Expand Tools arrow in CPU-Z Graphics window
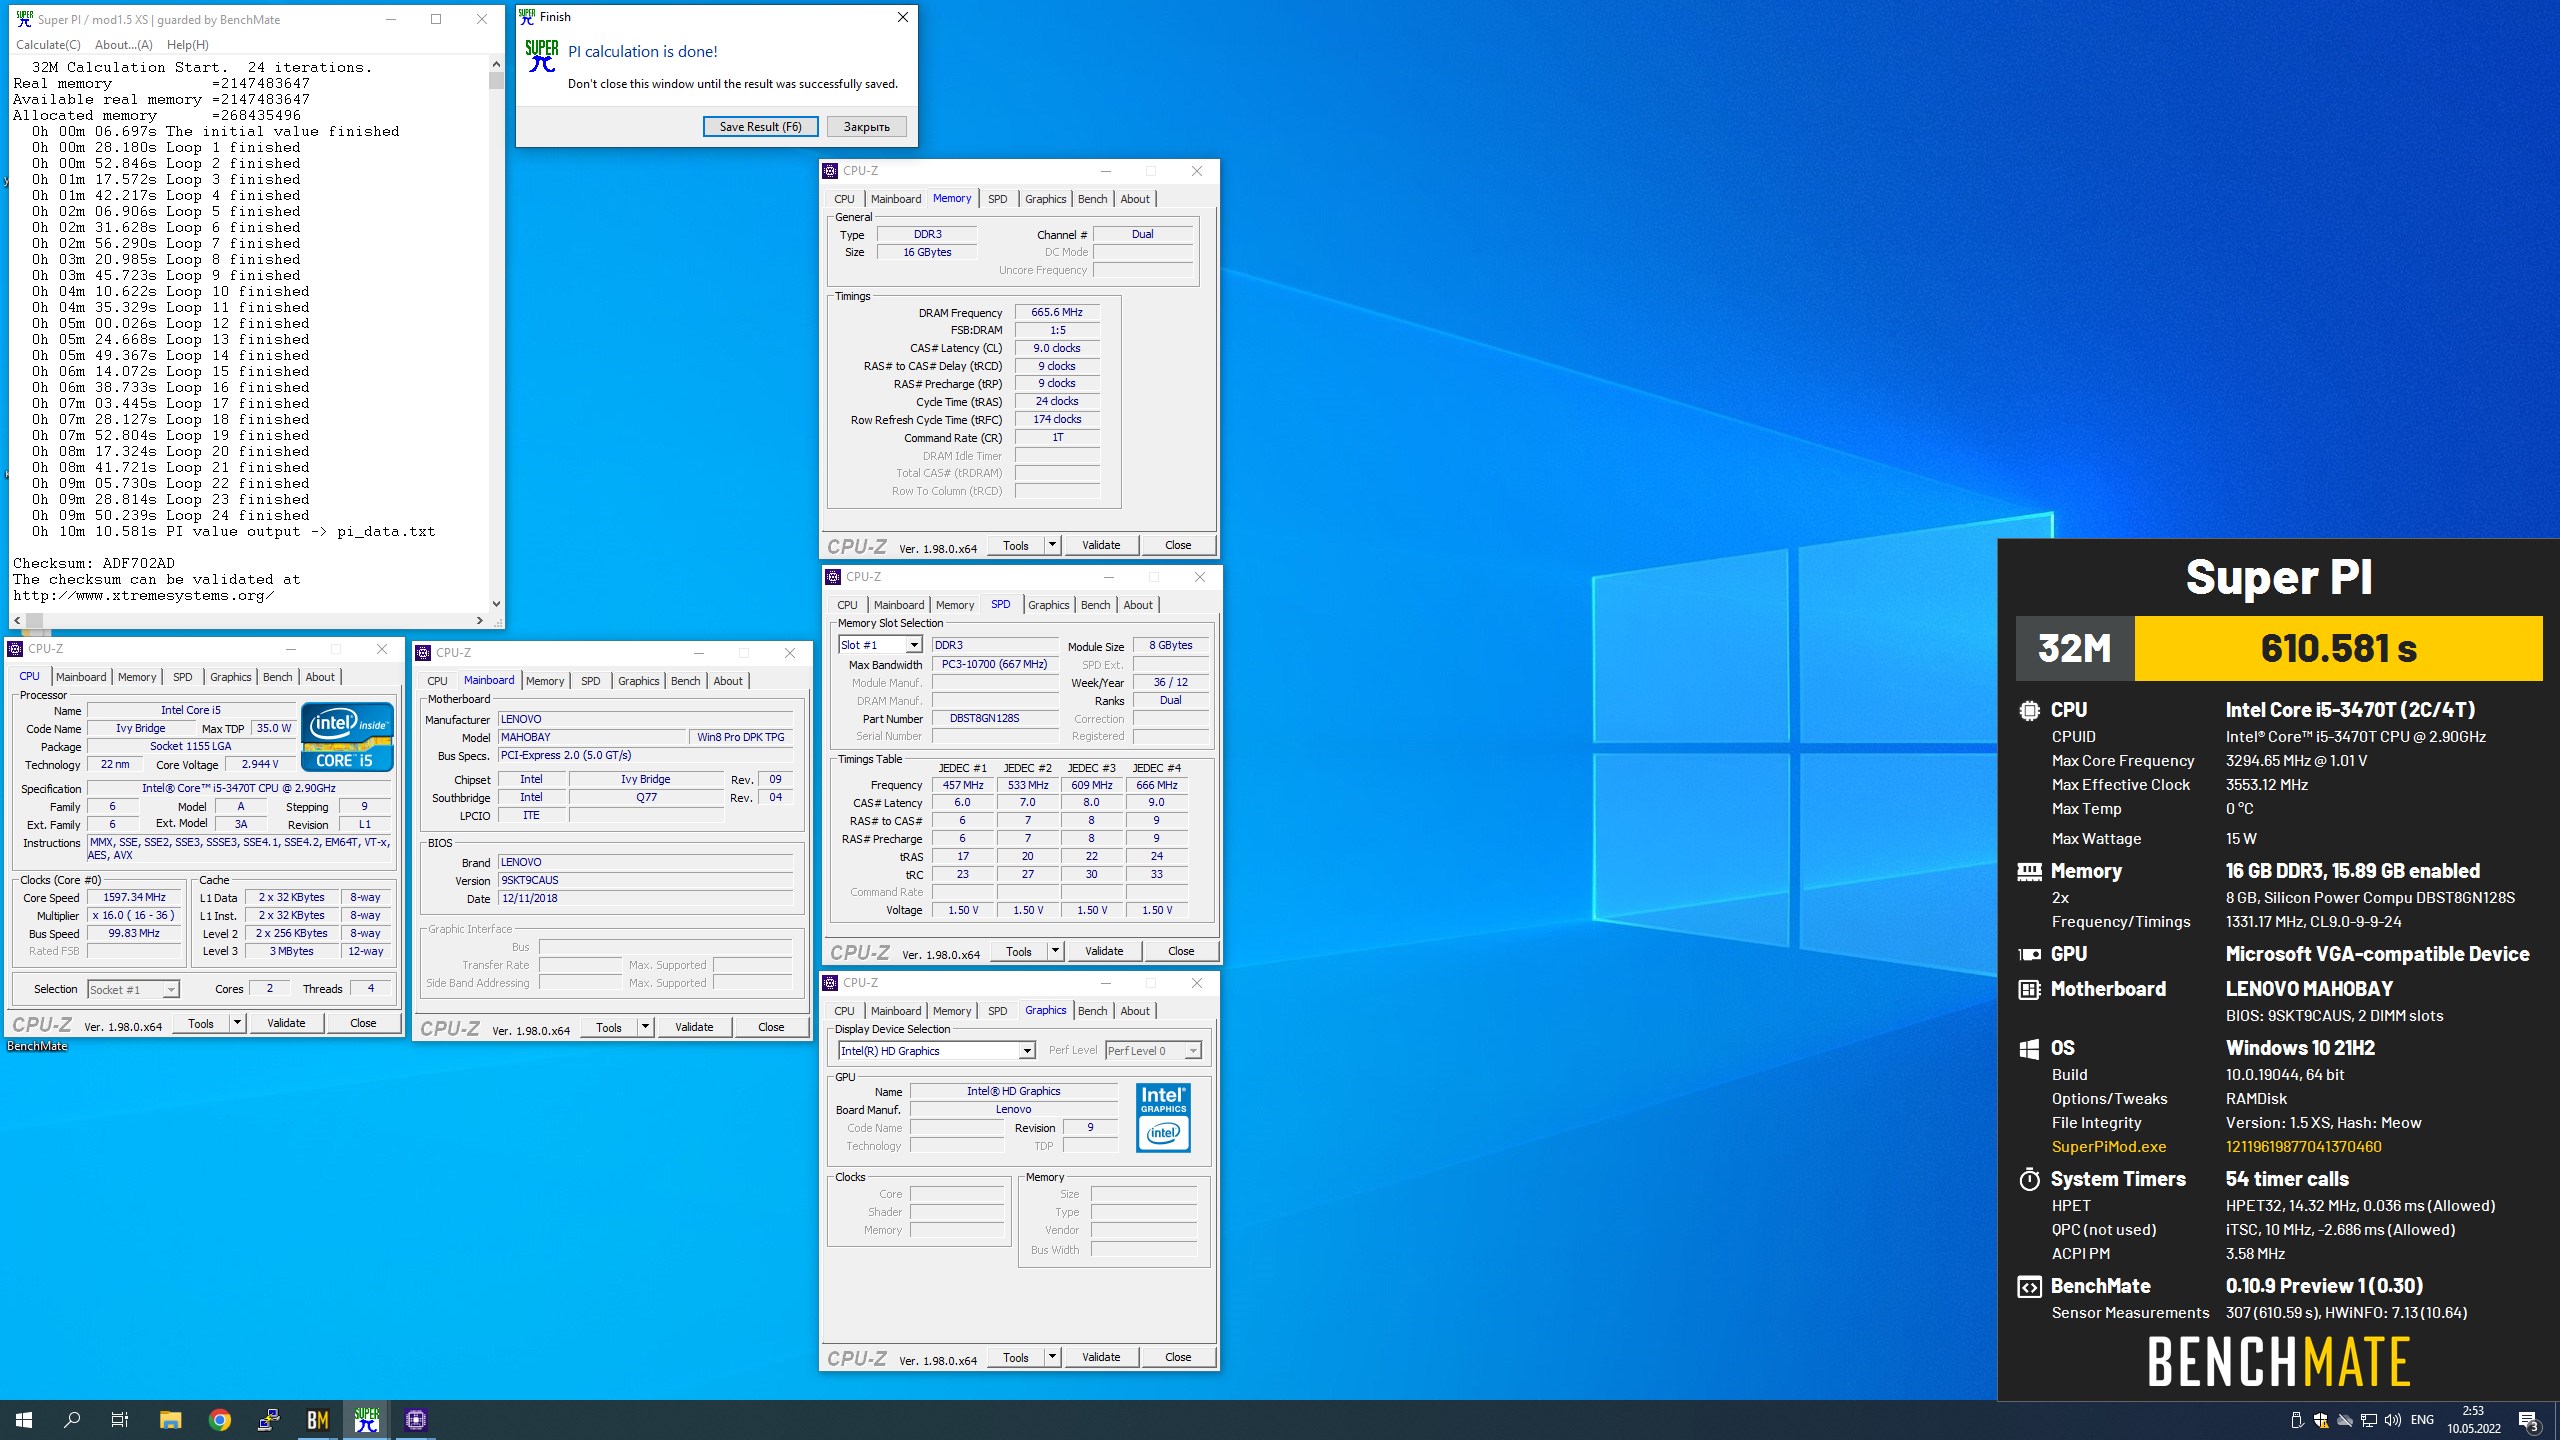The width and height of the screenshot is (2560, 1440). pos(1052,1357)
